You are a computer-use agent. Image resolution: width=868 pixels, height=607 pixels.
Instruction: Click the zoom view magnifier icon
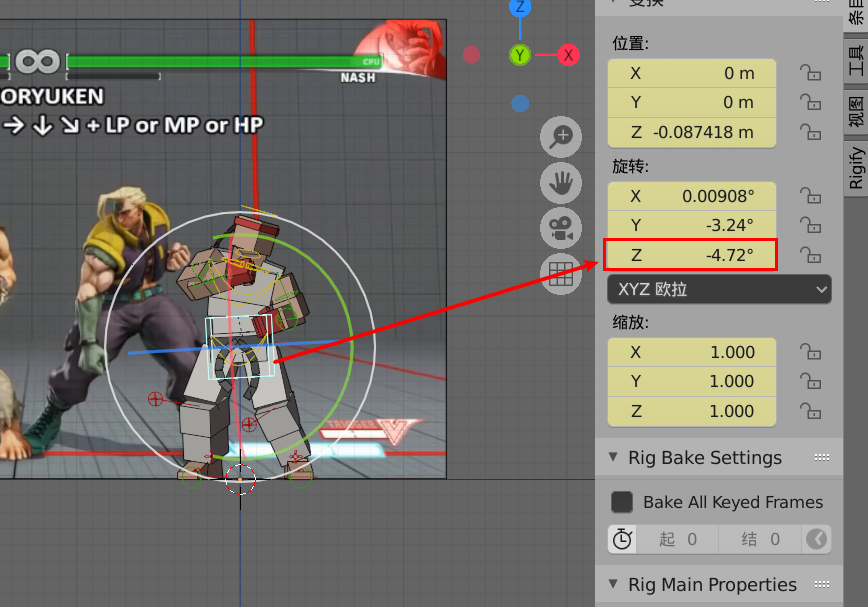(561, 137)
